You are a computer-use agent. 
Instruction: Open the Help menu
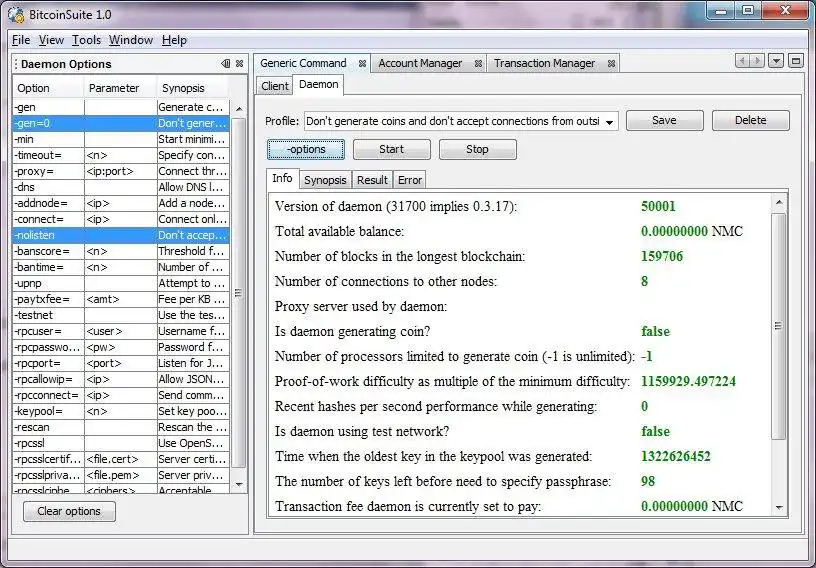pos(174,40)
